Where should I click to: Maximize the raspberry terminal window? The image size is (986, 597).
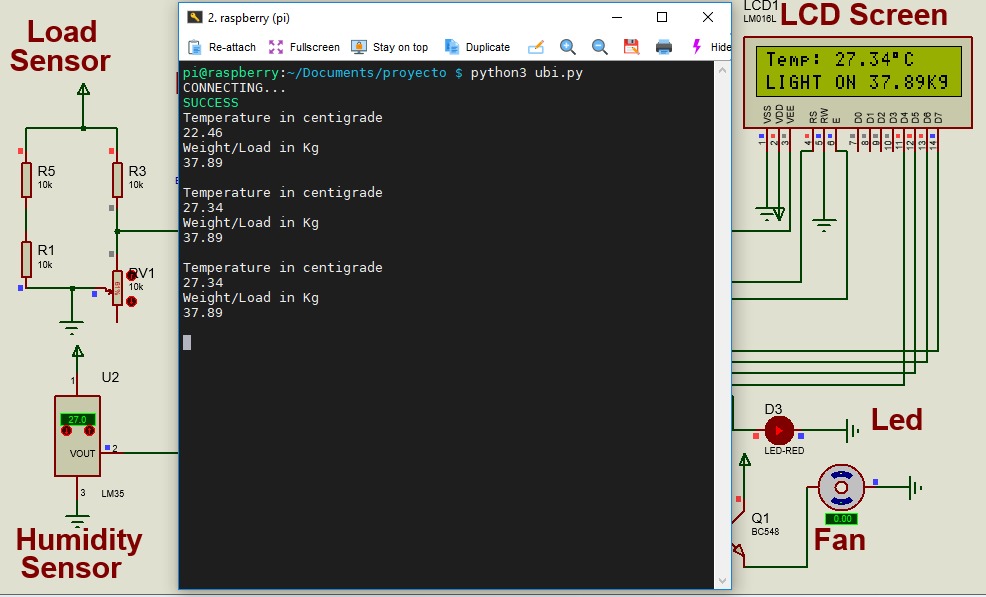[661, 17]
